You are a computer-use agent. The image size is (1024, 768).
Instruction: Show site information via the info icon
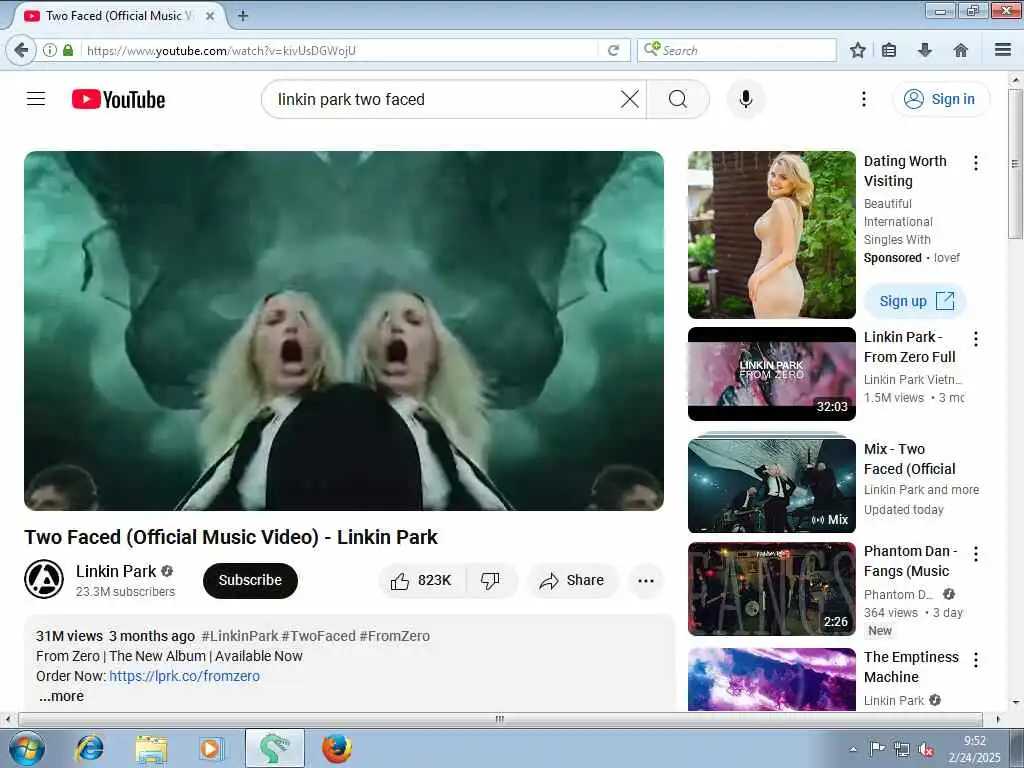coord(50,50)
